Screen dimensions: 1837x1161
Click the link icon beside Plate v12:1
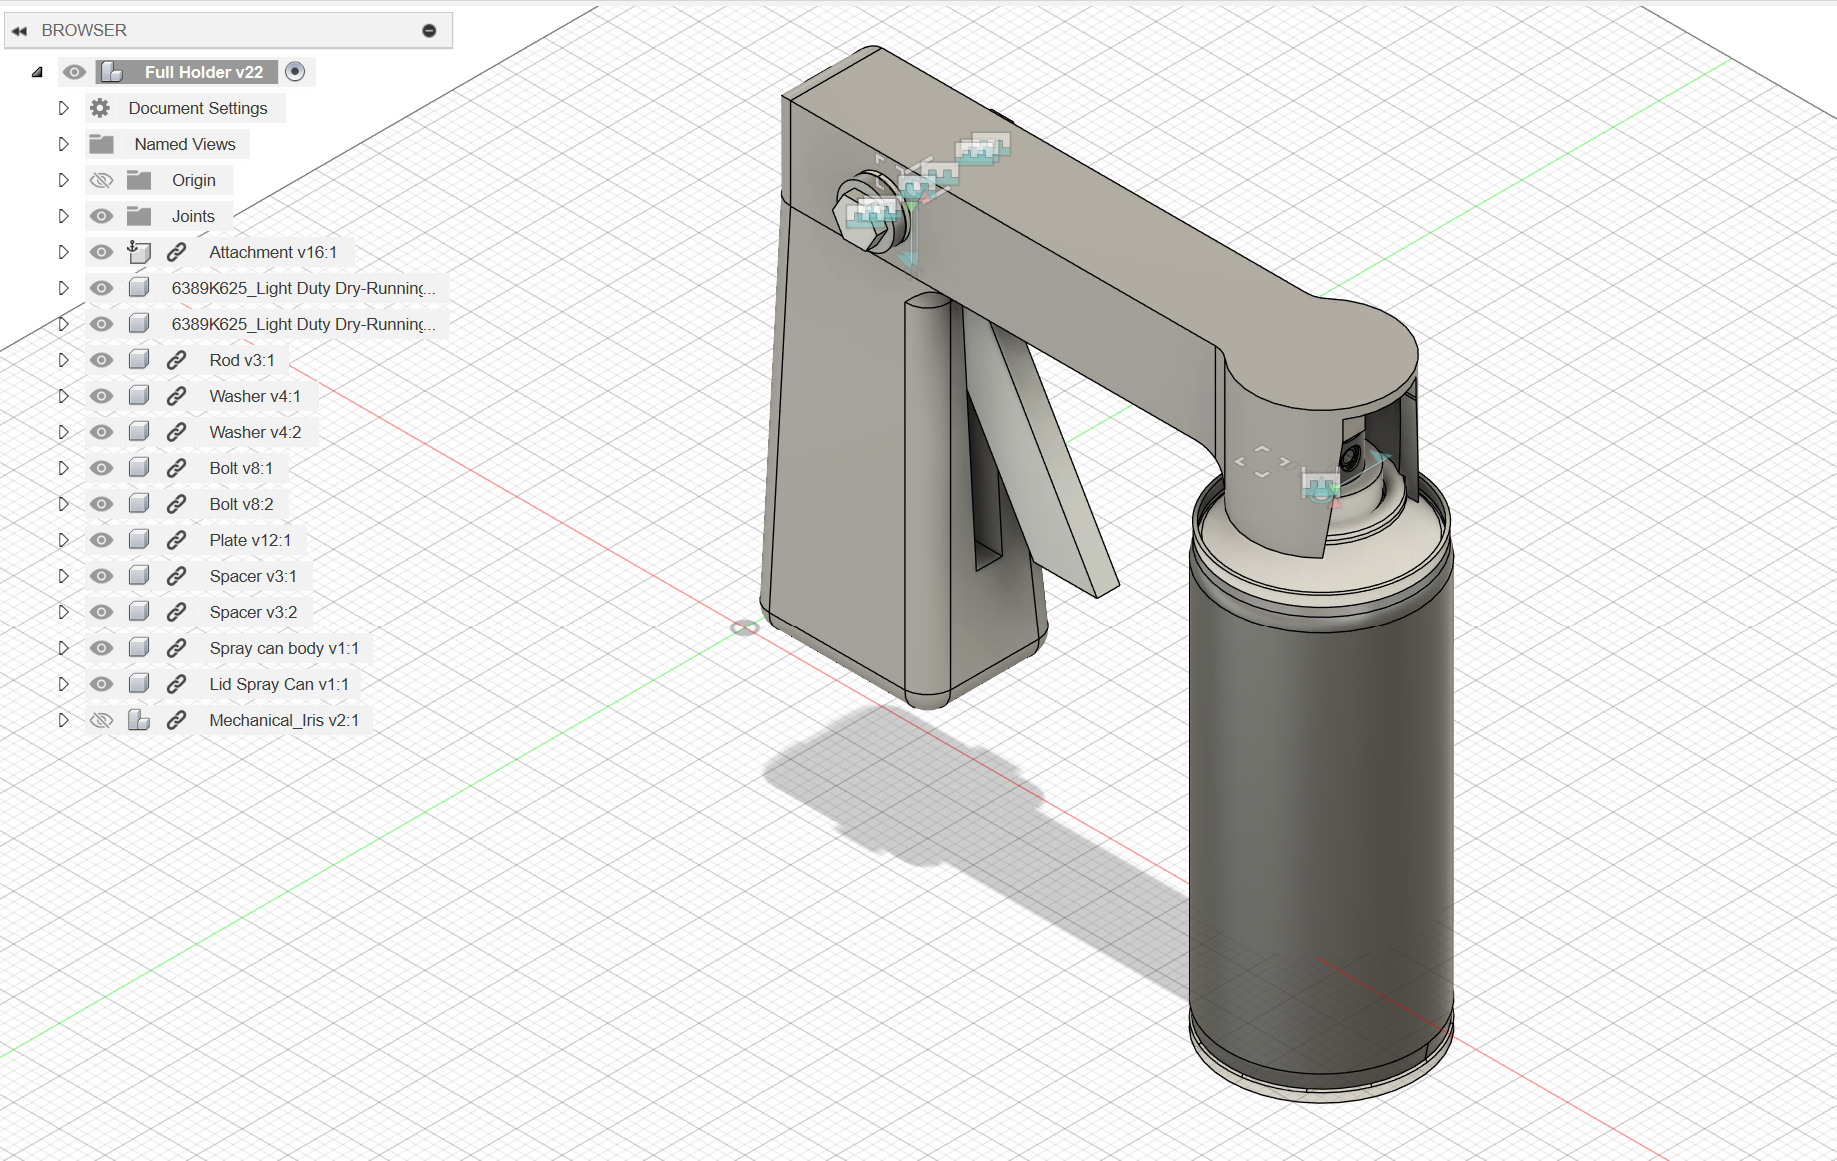(176, 540)
